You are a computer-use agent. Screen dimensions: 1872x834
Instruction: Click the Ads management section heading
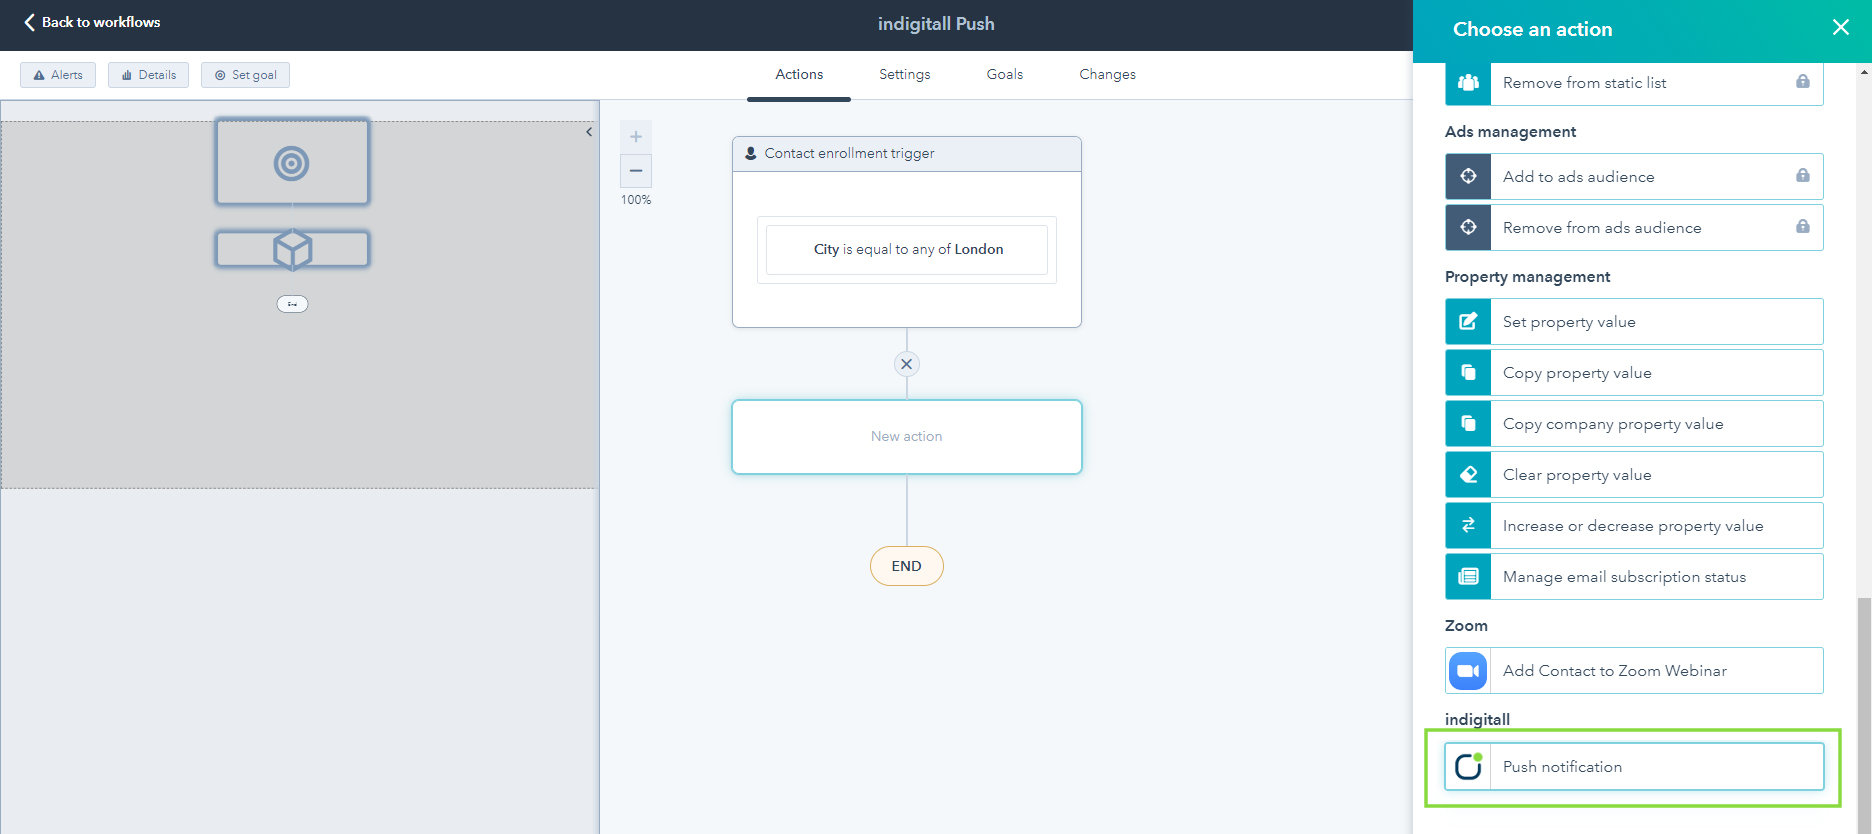point(1510,132)
